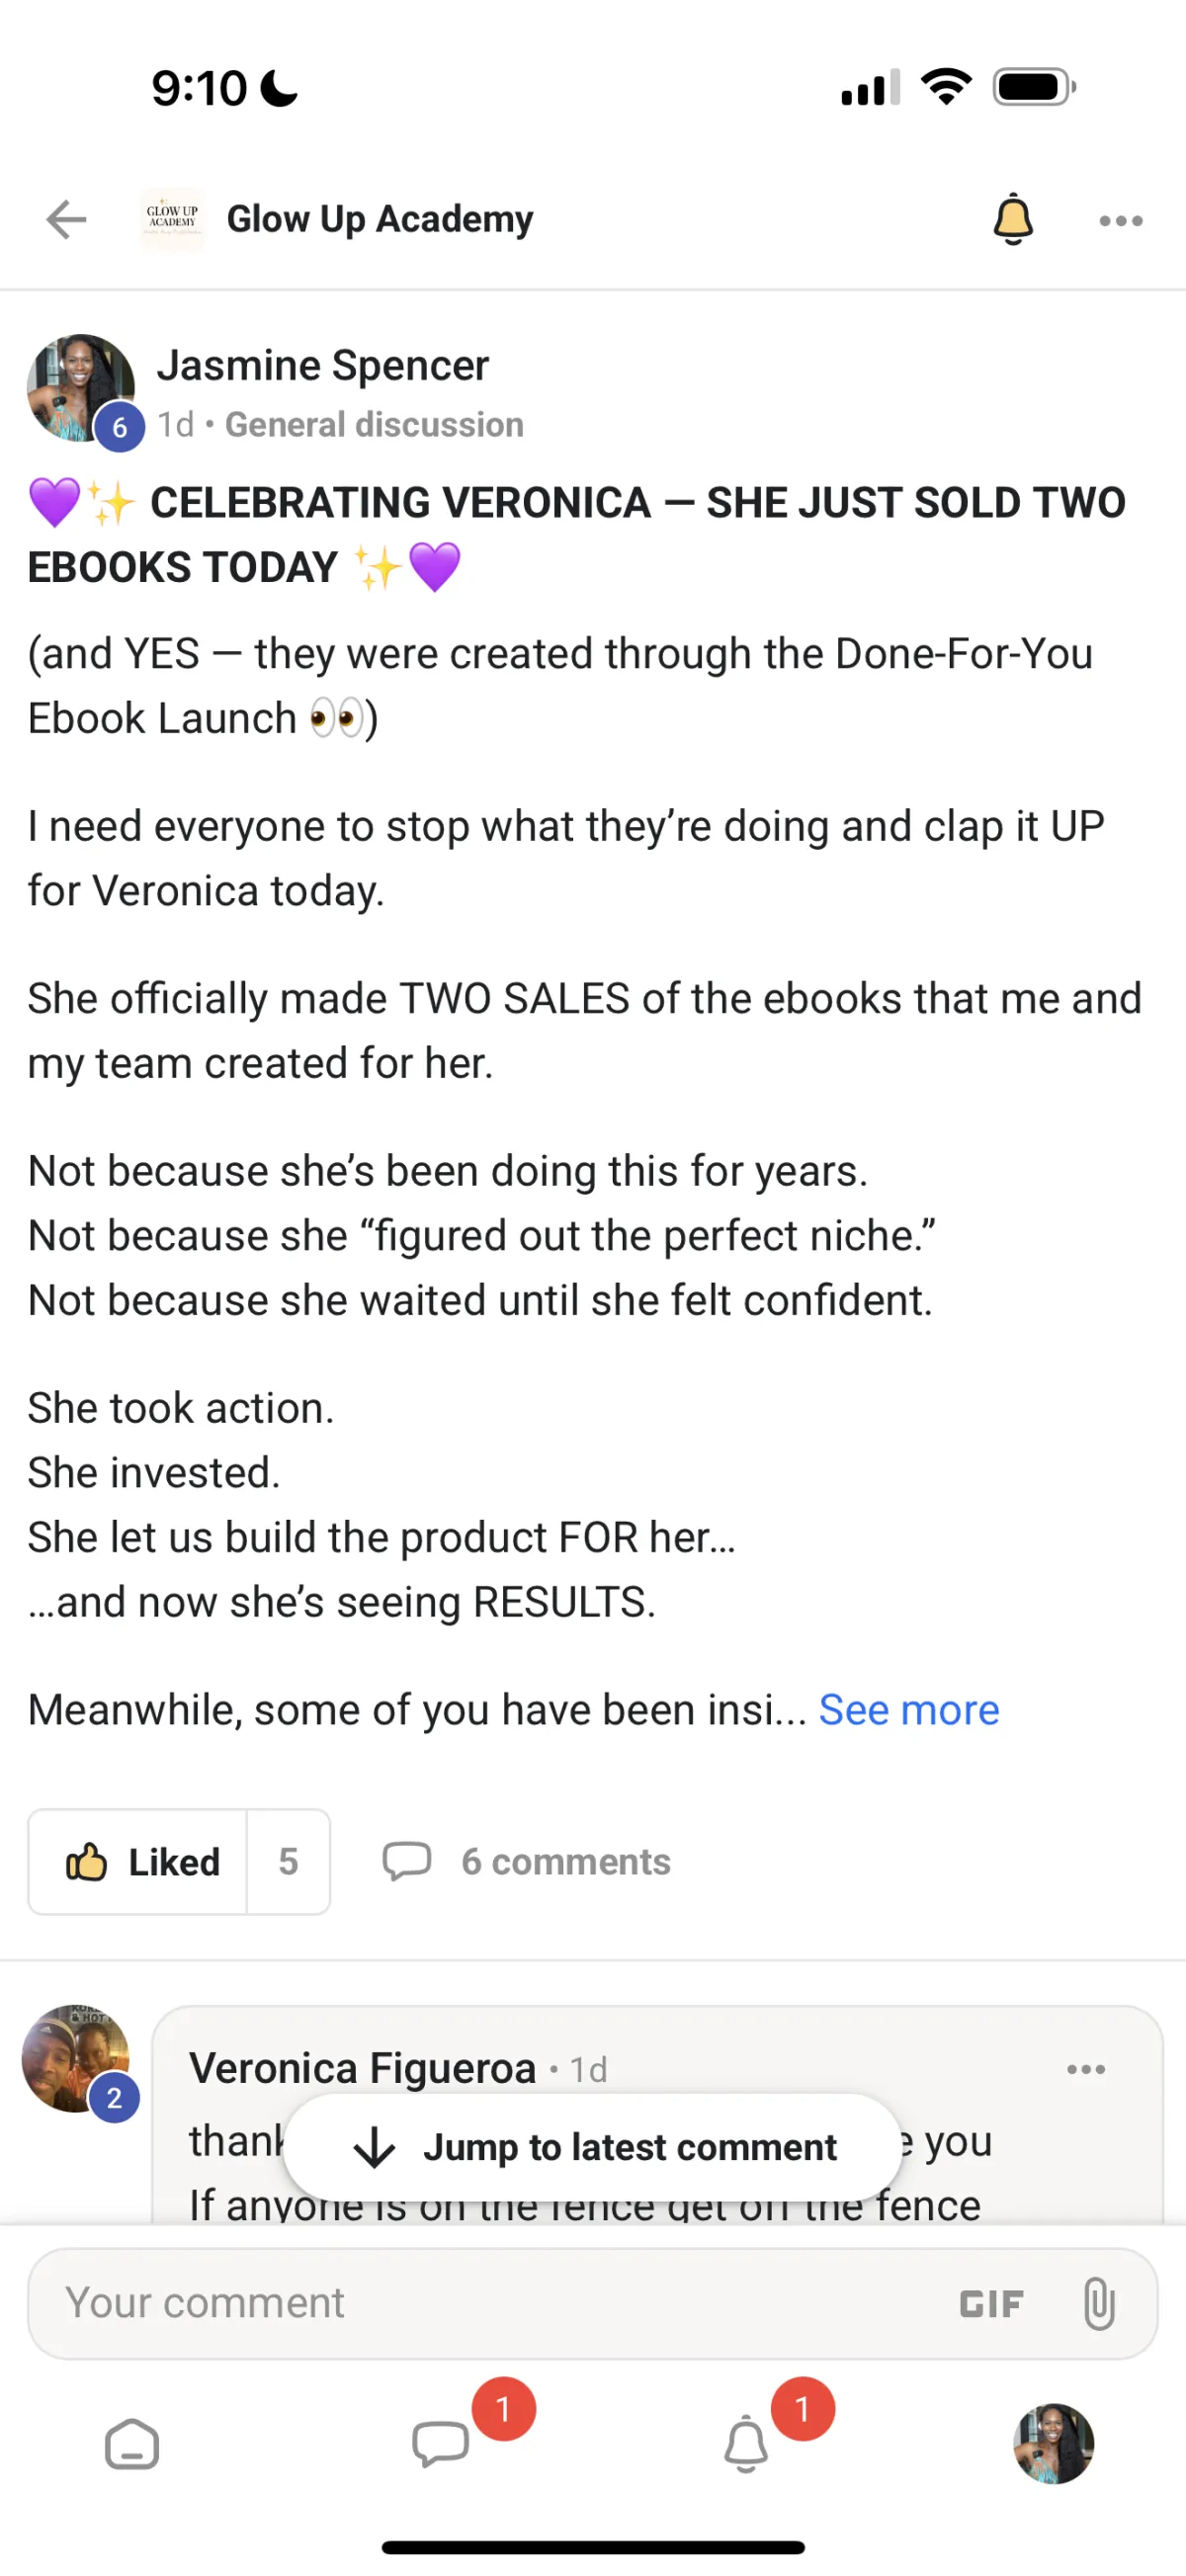The width and height of the screenshot is (1186, 2576).
Task: Open Jasmine Spencer's profile name
Action: (x=322, y=366)
